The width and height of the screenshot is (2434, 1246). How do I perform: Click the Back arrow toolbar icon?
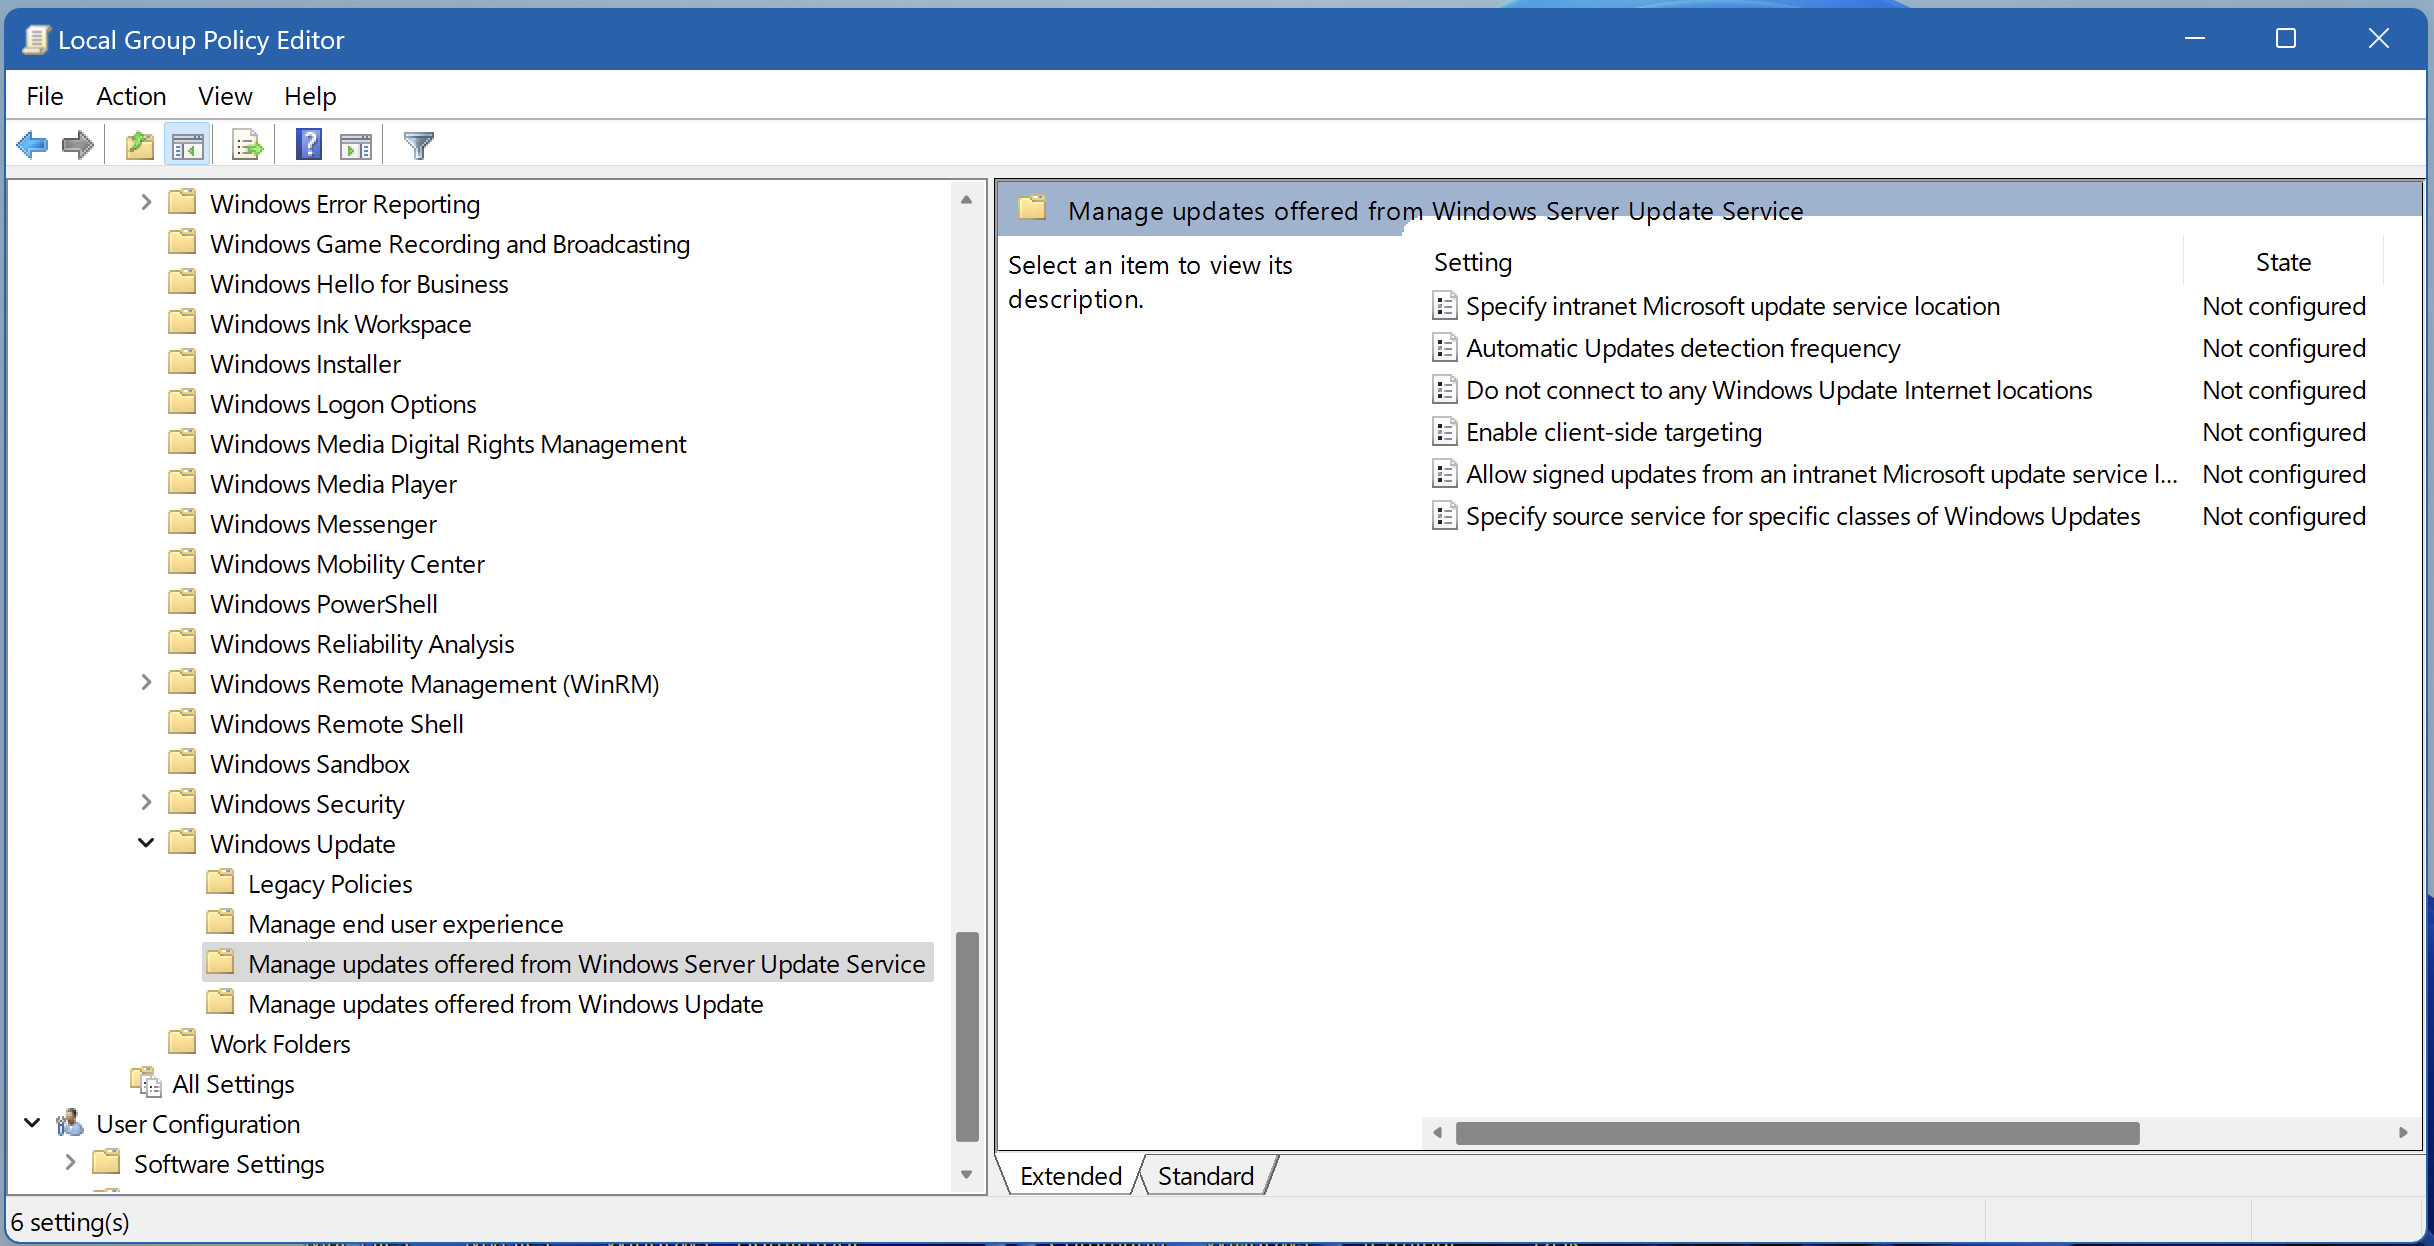click(32, 146)
